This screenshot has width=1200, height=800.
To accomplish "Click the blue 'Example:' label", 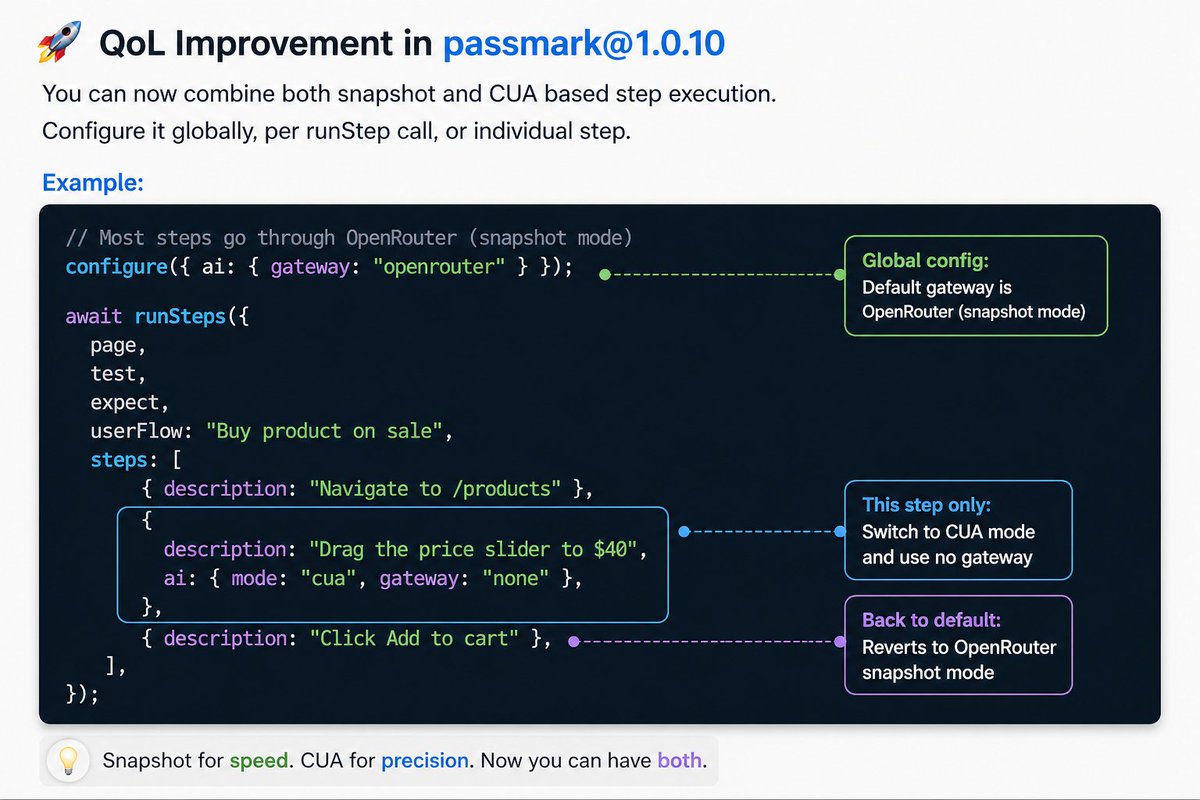I will [93, 183].
